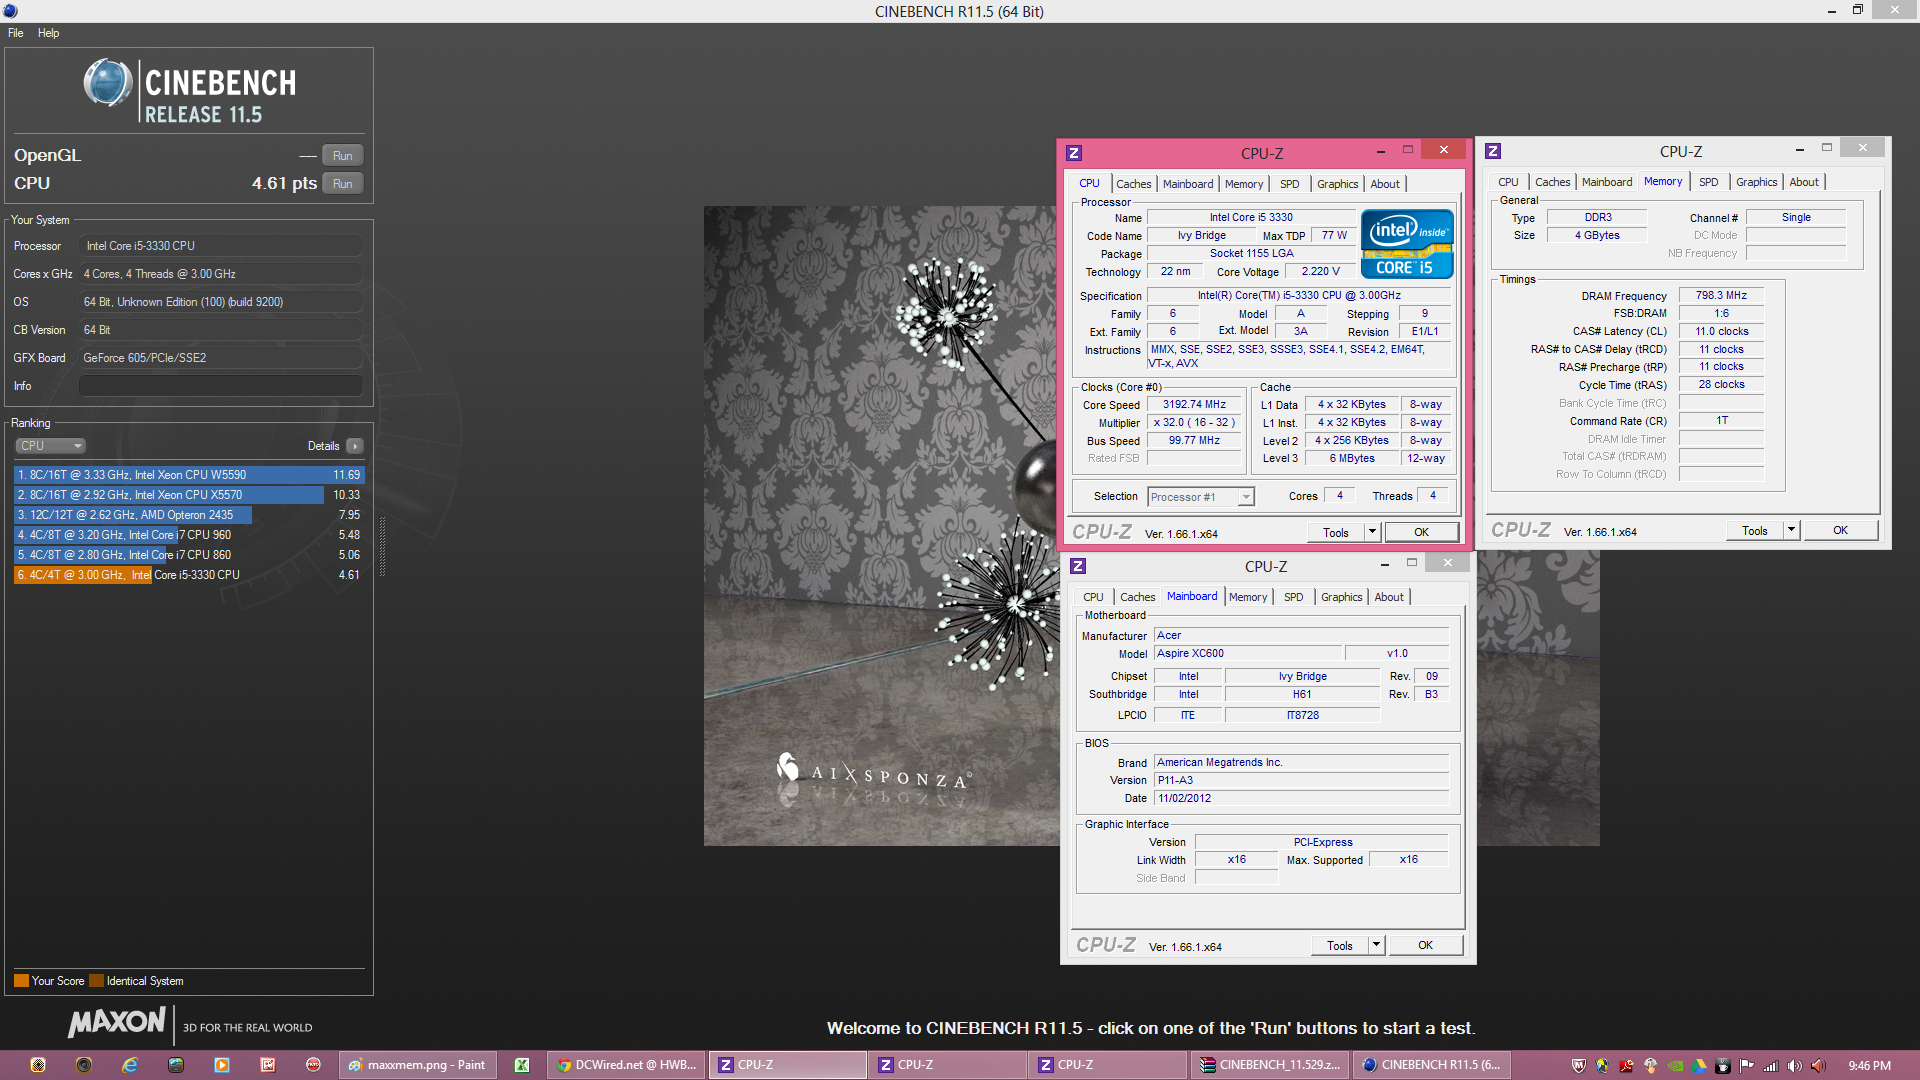Click OK in Memory CPU-Z window
1920x1080 pixels.
click(x=1841, y=530)
